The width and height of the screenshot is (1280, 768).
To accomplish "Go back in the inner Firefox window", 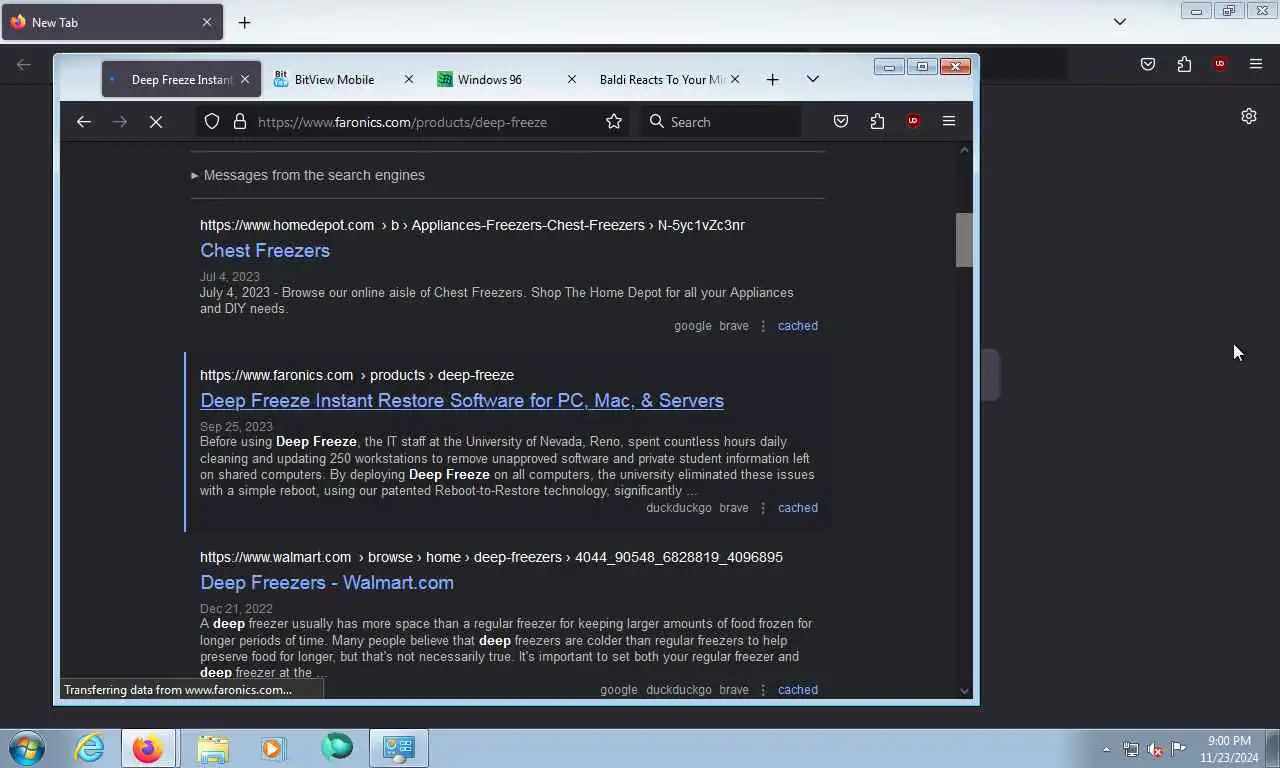I will [84, 122].
